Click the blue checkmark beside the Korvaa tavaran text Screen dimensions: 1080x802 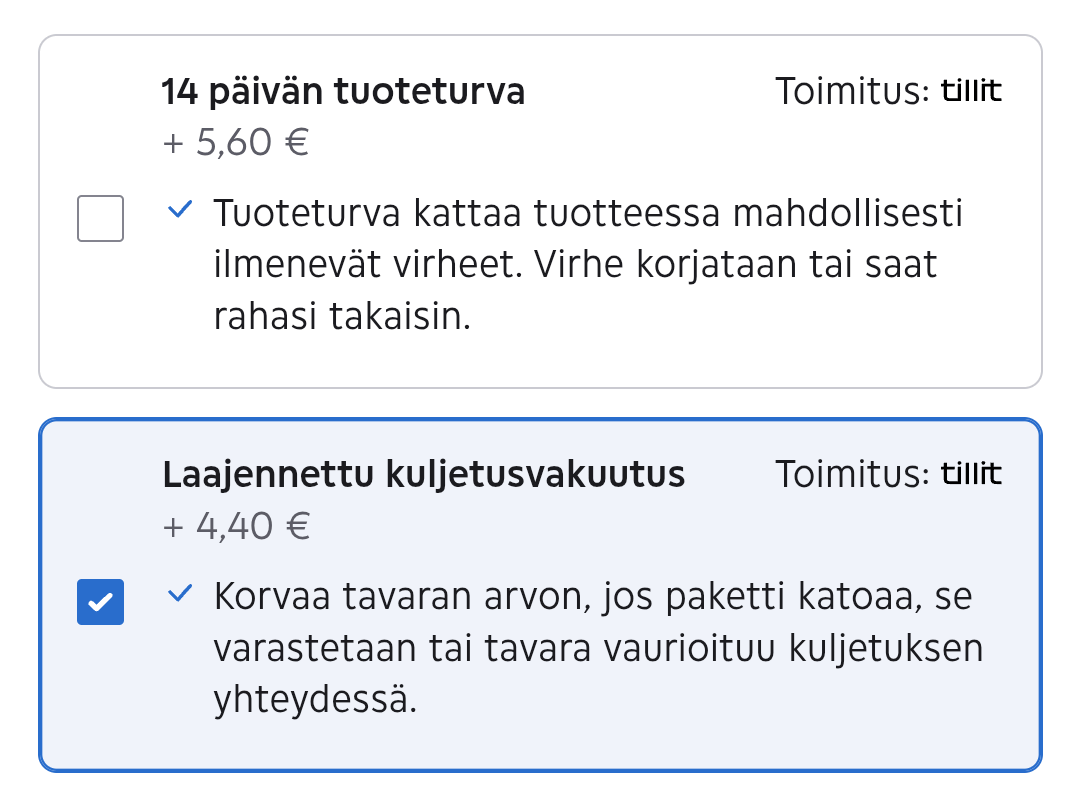click(180, 594)
